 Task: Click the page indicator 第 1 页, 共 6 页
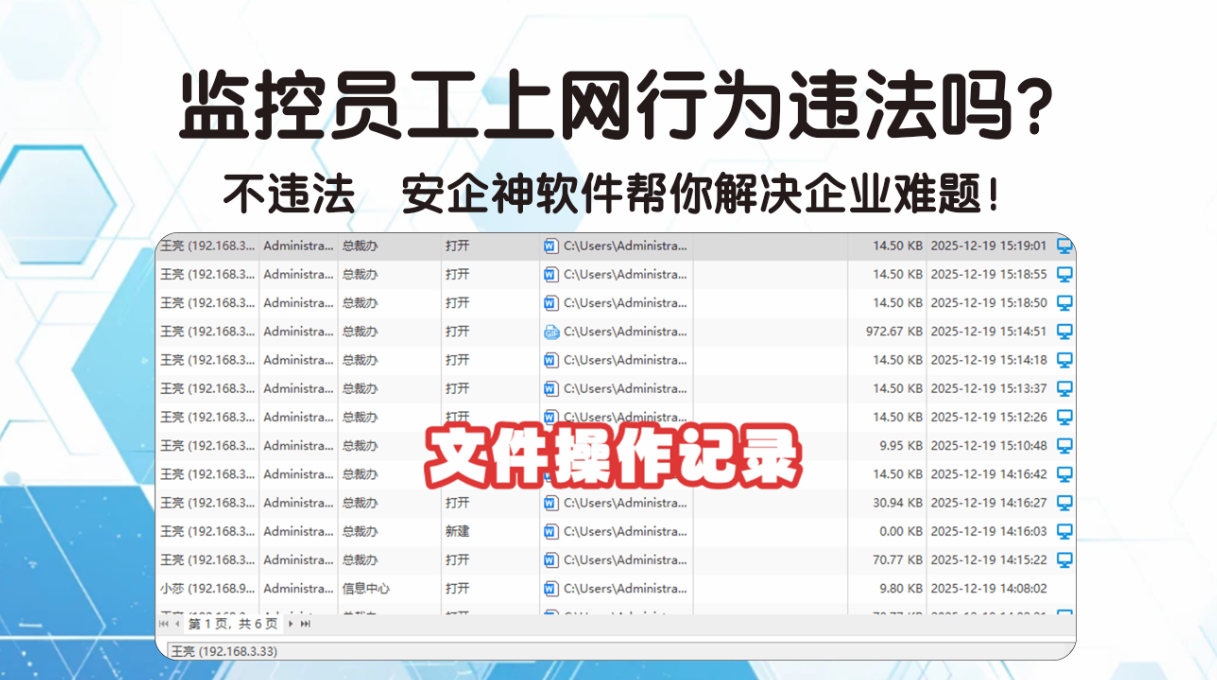[x=233, y=624]
